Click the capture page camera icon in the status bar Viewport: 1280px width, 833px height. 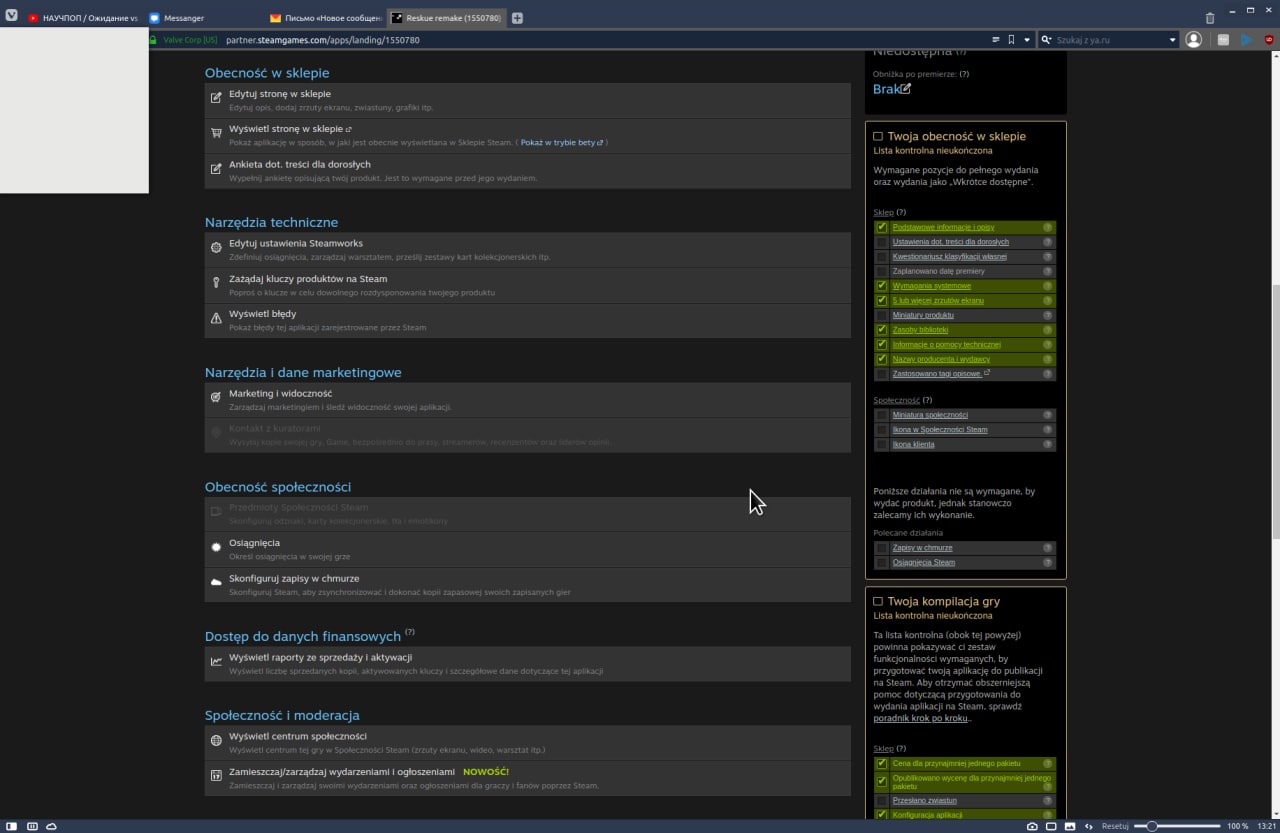pyautogui.click(x=1032, y=826)
